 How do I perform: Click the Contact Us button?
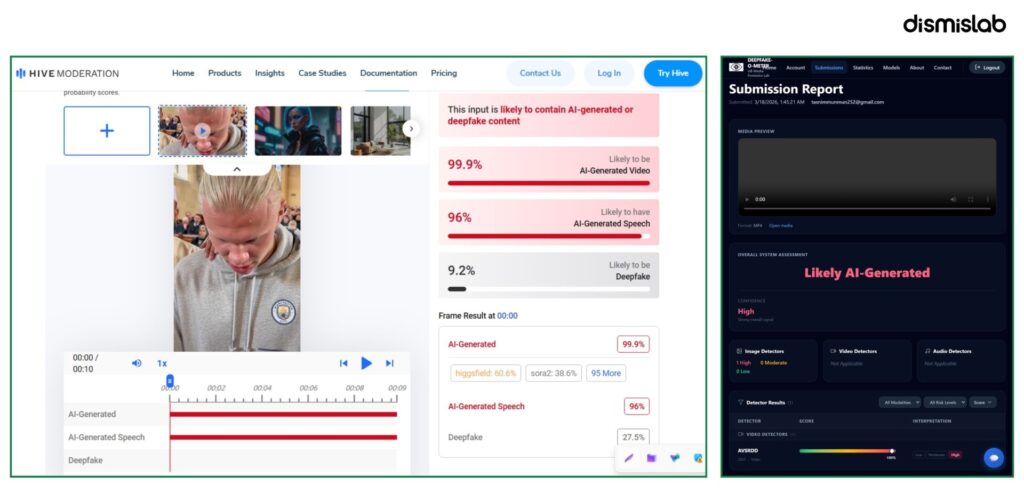click(540, 73)
